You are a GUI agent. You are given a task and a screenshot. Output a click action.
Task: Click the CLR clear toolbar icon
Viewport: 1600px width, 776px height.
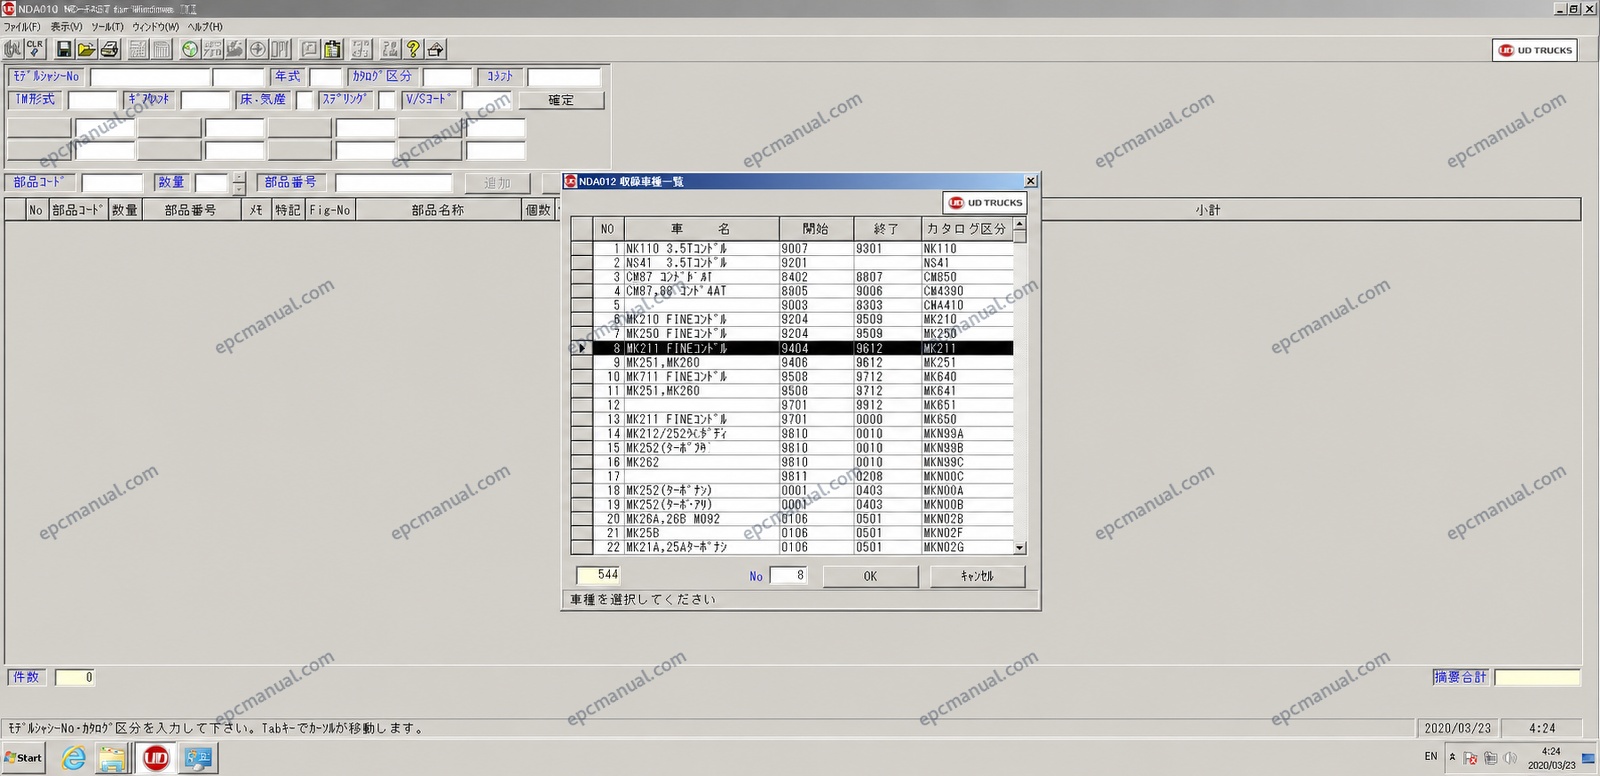point(35,48)
